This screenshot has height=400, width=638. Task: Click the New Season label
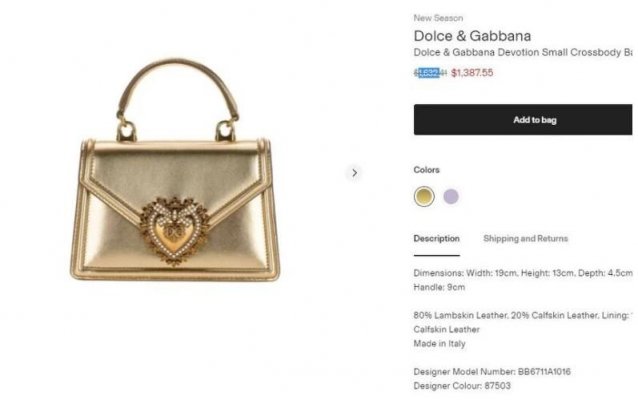[437, 18]
